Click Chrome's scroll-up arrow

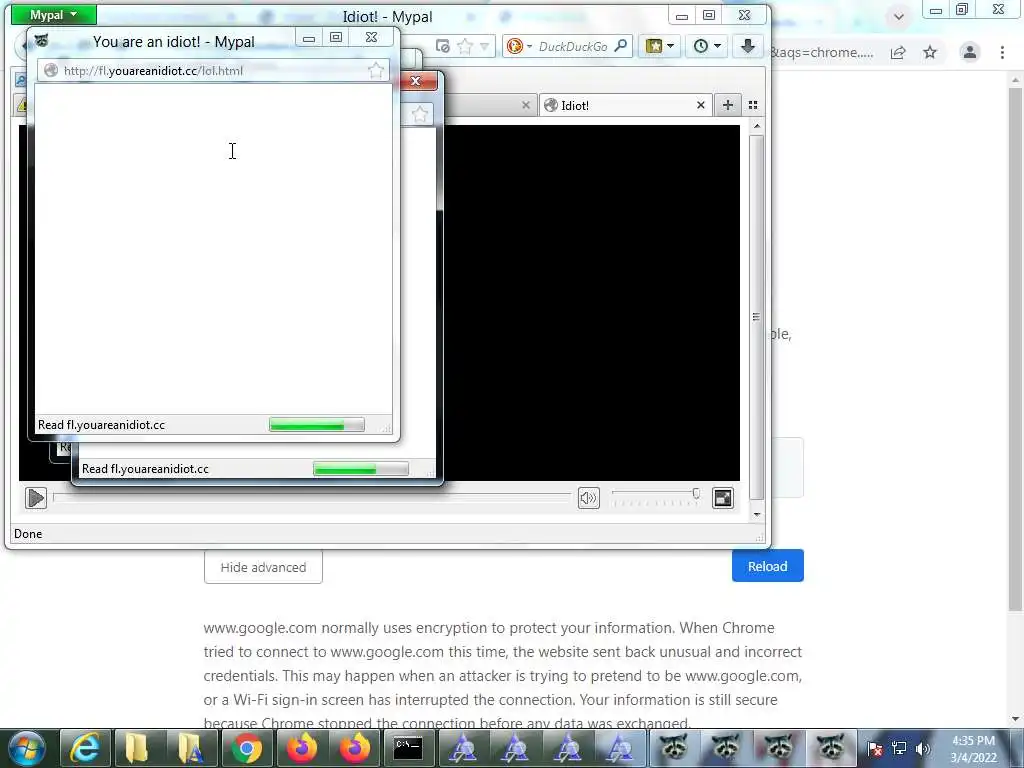click(x=1015, y=79)
